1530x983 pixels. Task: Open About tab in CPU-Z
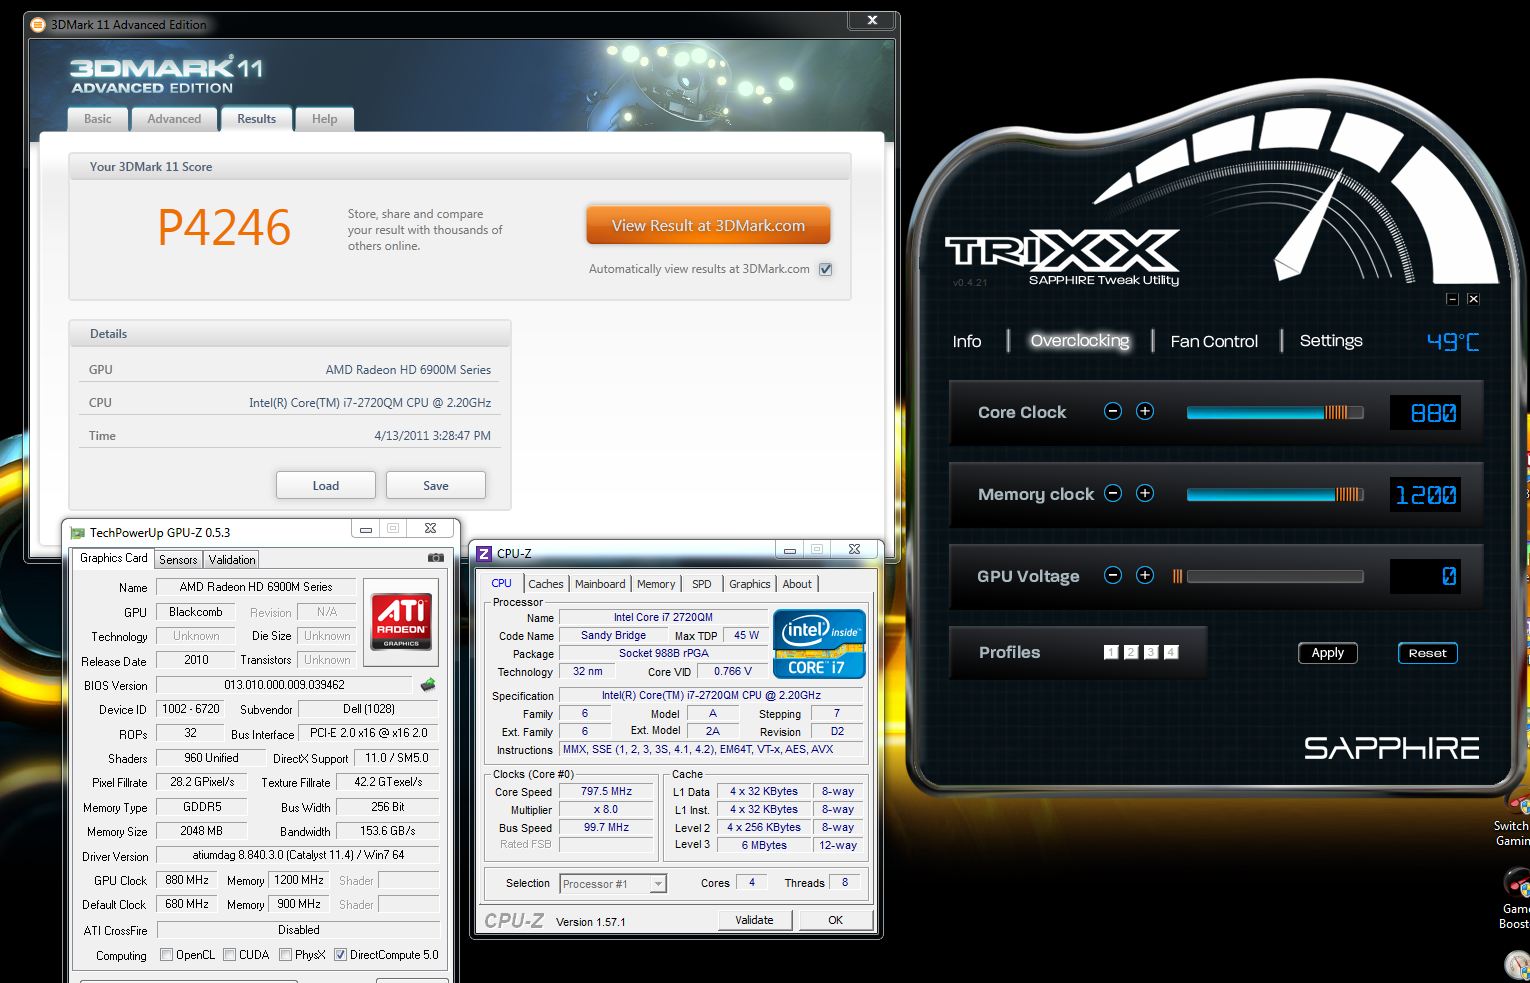pyautogui.click(x=797, y=584)
